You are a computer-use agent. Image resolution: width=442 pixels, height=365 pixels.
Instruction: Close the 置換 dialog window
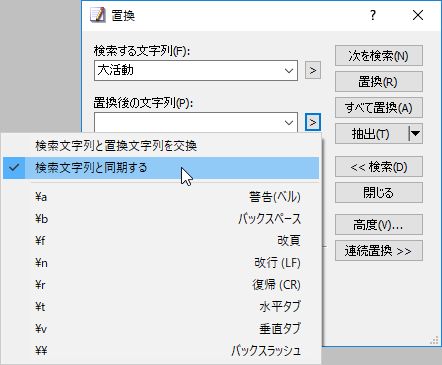click(418, 15)
